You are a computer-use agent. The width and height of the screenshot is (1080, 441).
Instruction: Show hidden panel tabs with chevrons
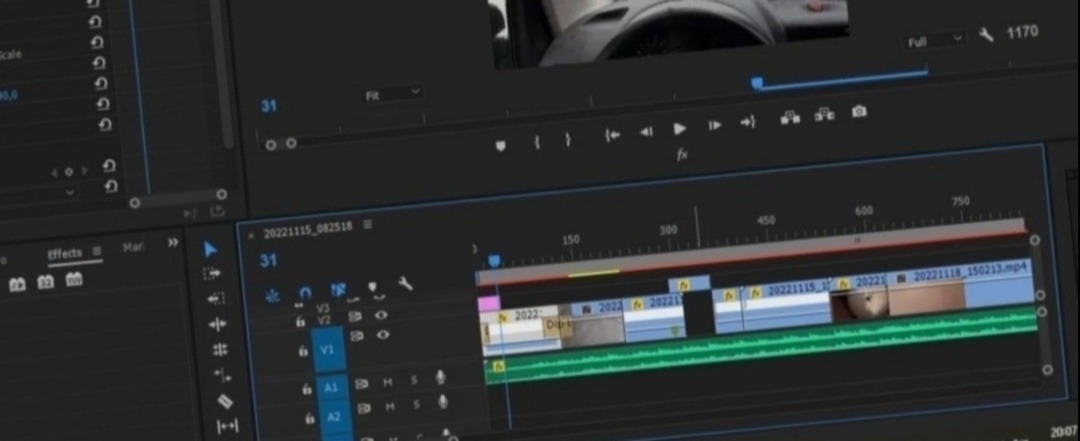[x=173, y=243]
